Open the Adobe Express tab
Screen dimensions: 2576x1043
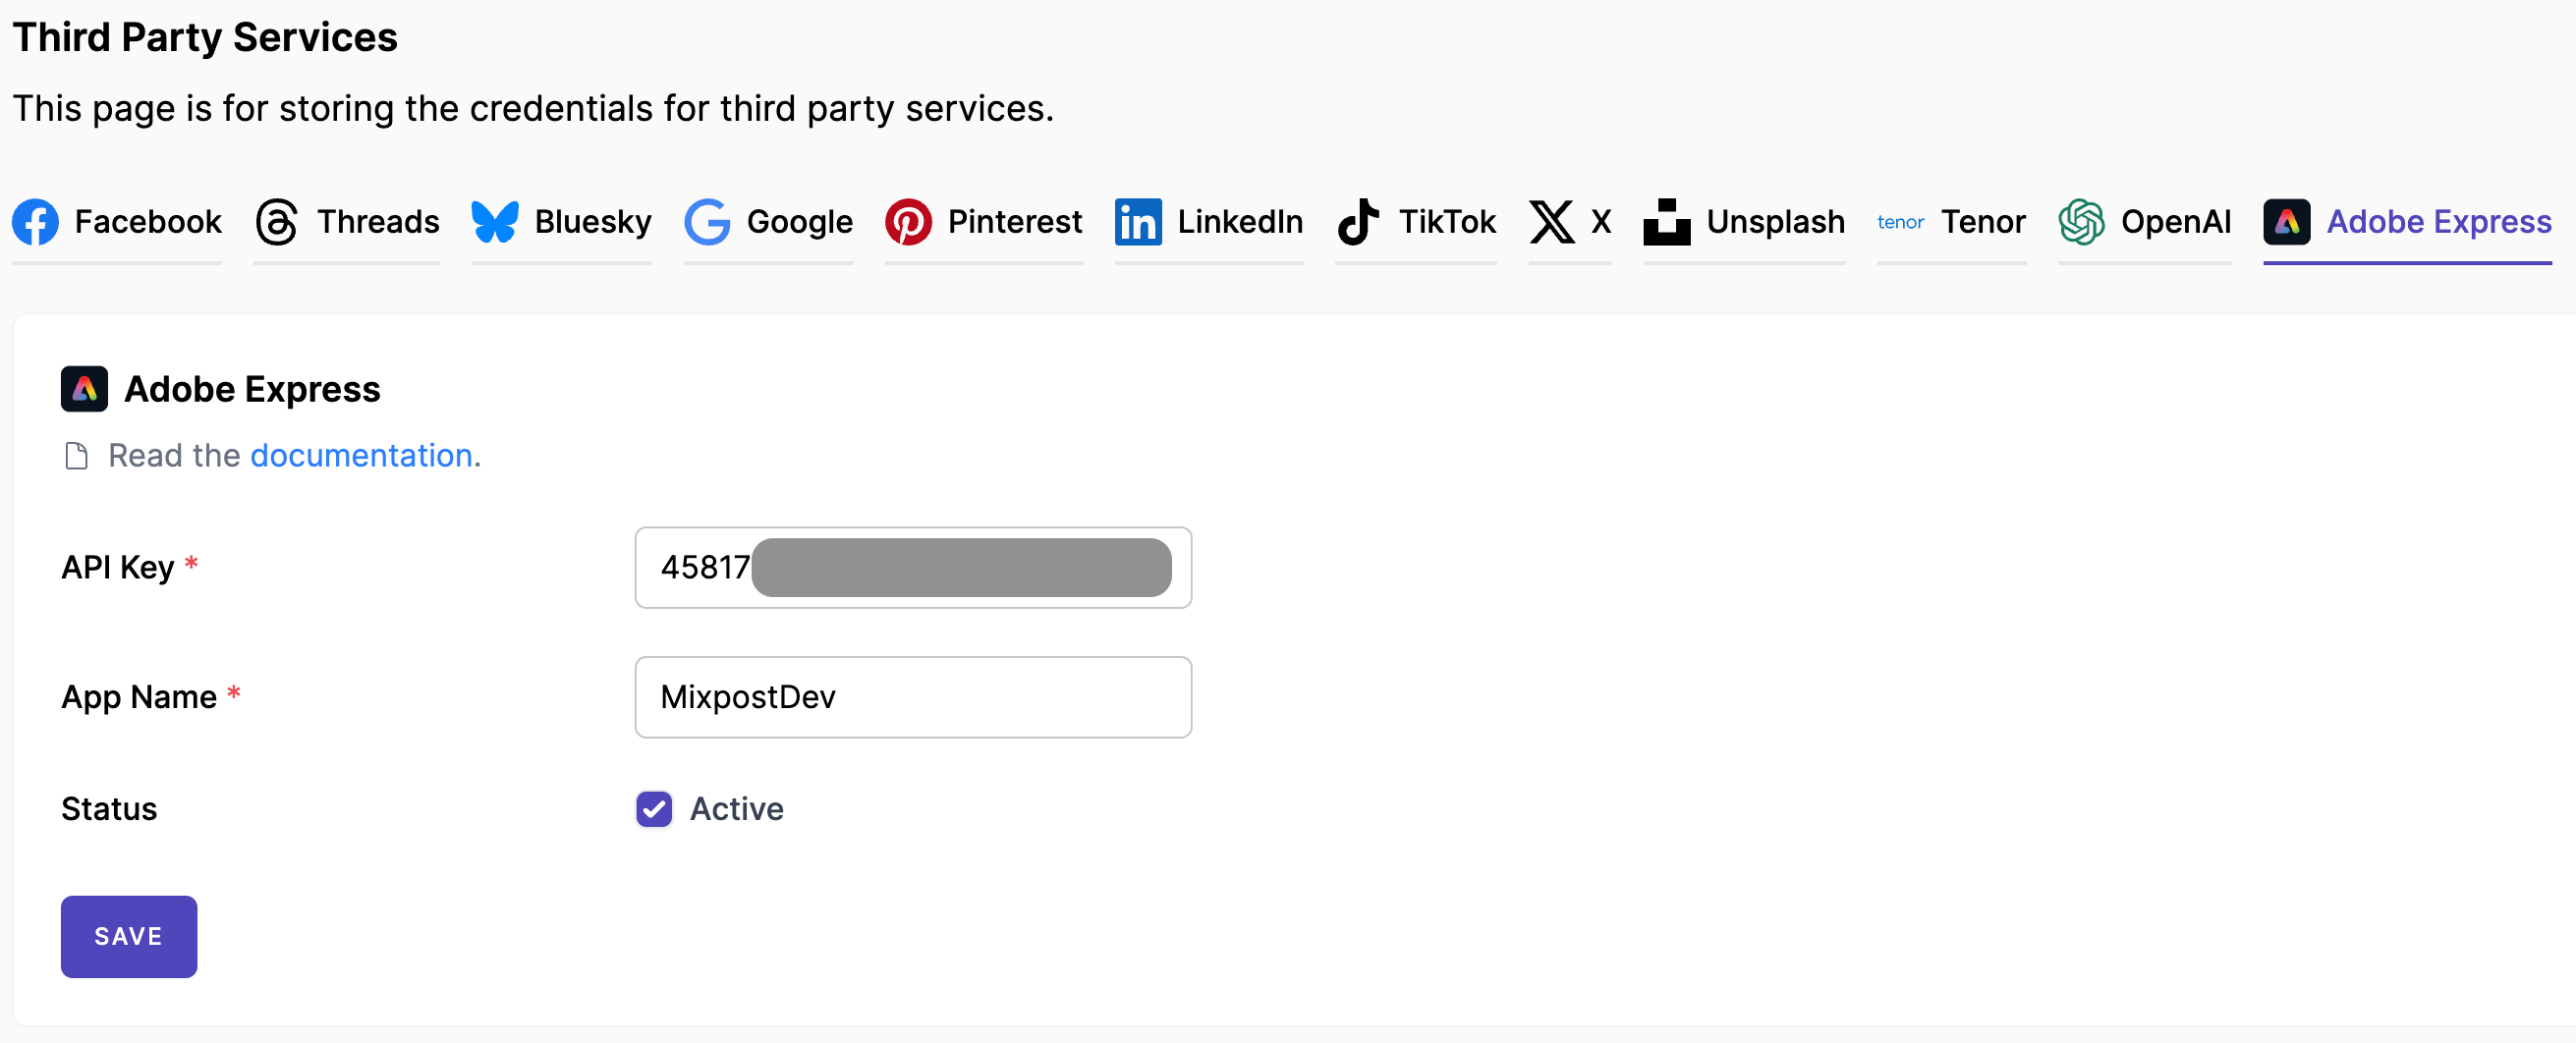(x=2407, y=221)
